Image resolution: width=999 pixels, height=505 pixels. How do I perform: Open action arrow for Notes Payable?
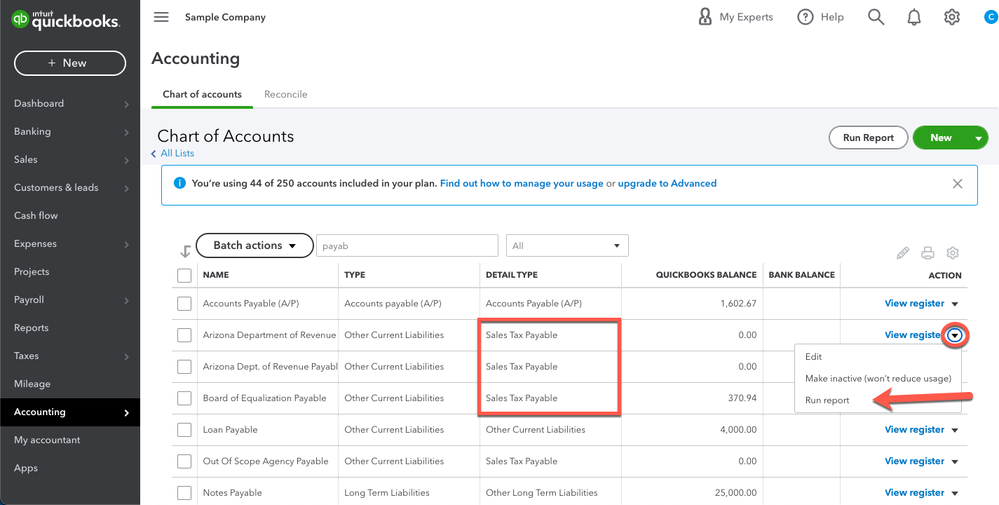click(x=954, y=493)
